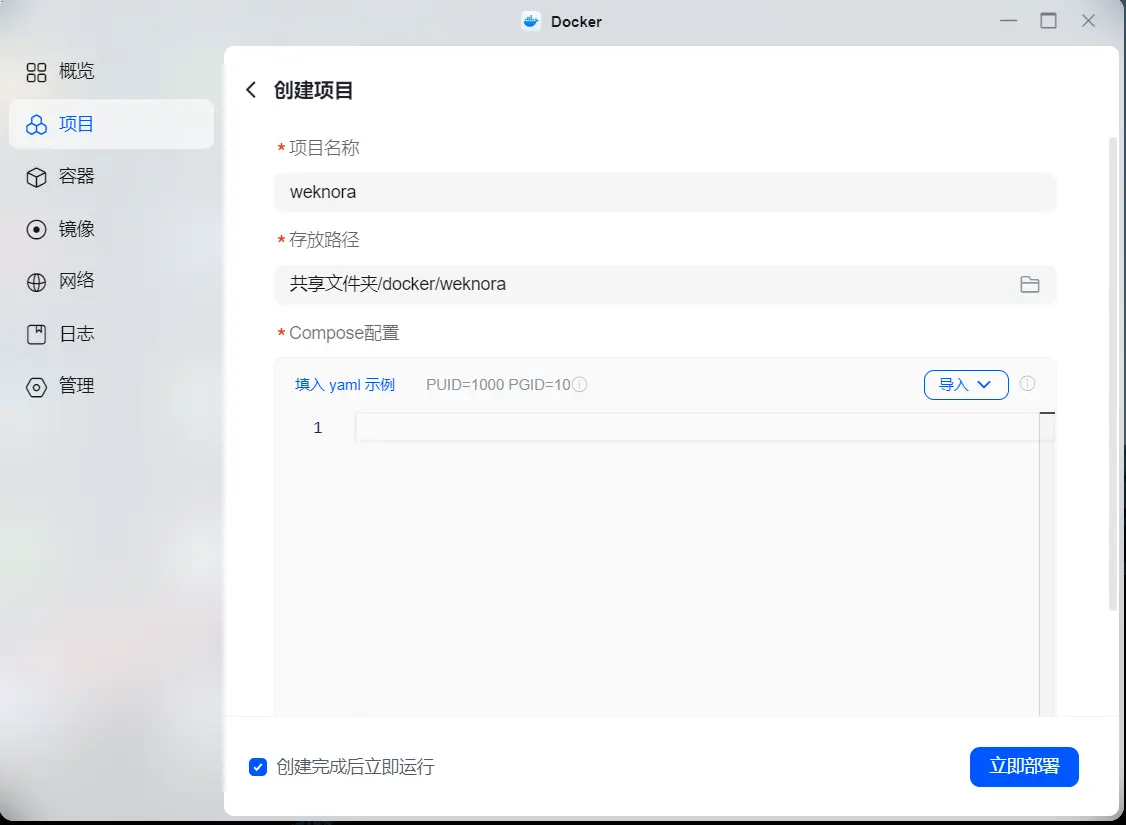
Task: Click the 存放路径 label
Action: [324, 240]
